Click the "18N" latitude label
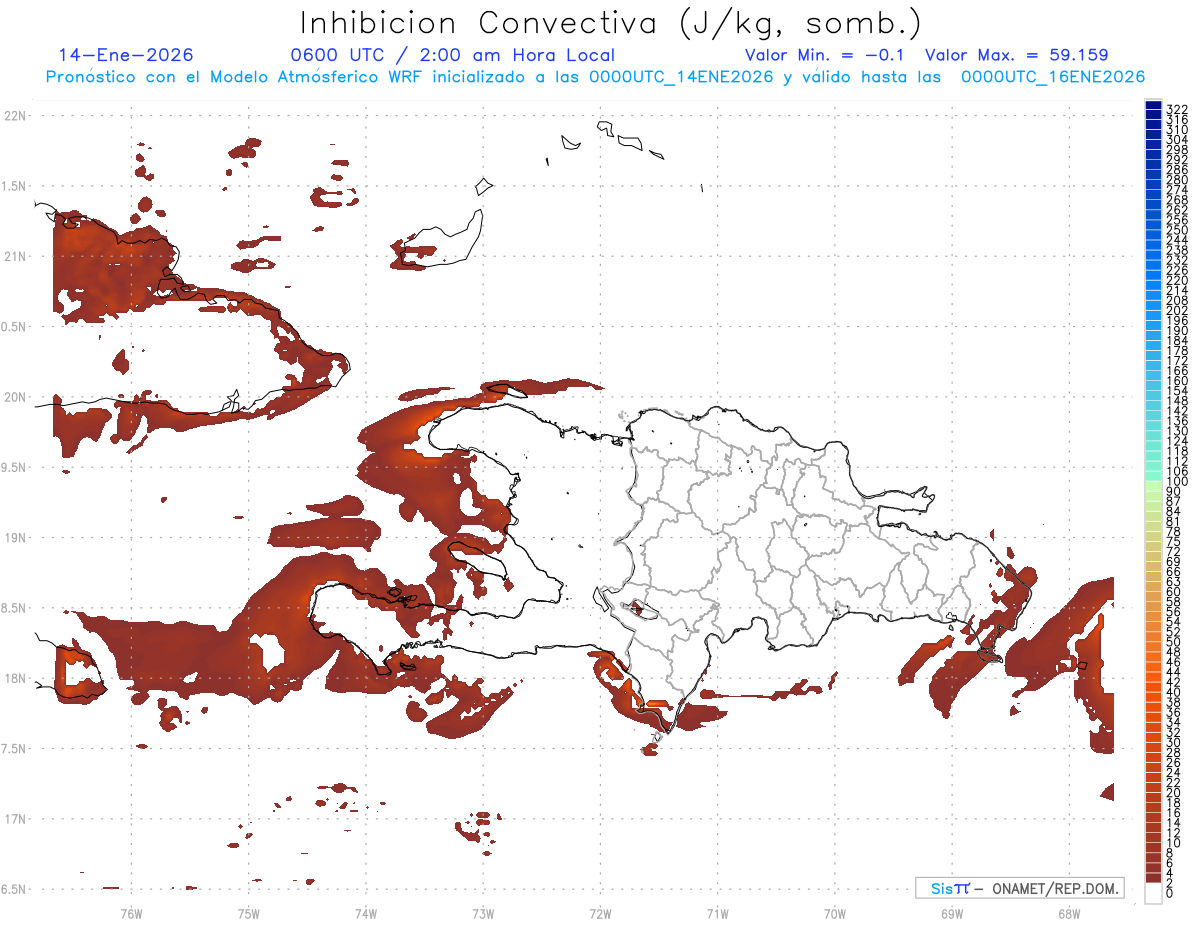Image resolution: width=1200 pixels, height=927 pixels. [x=16, y=678]
